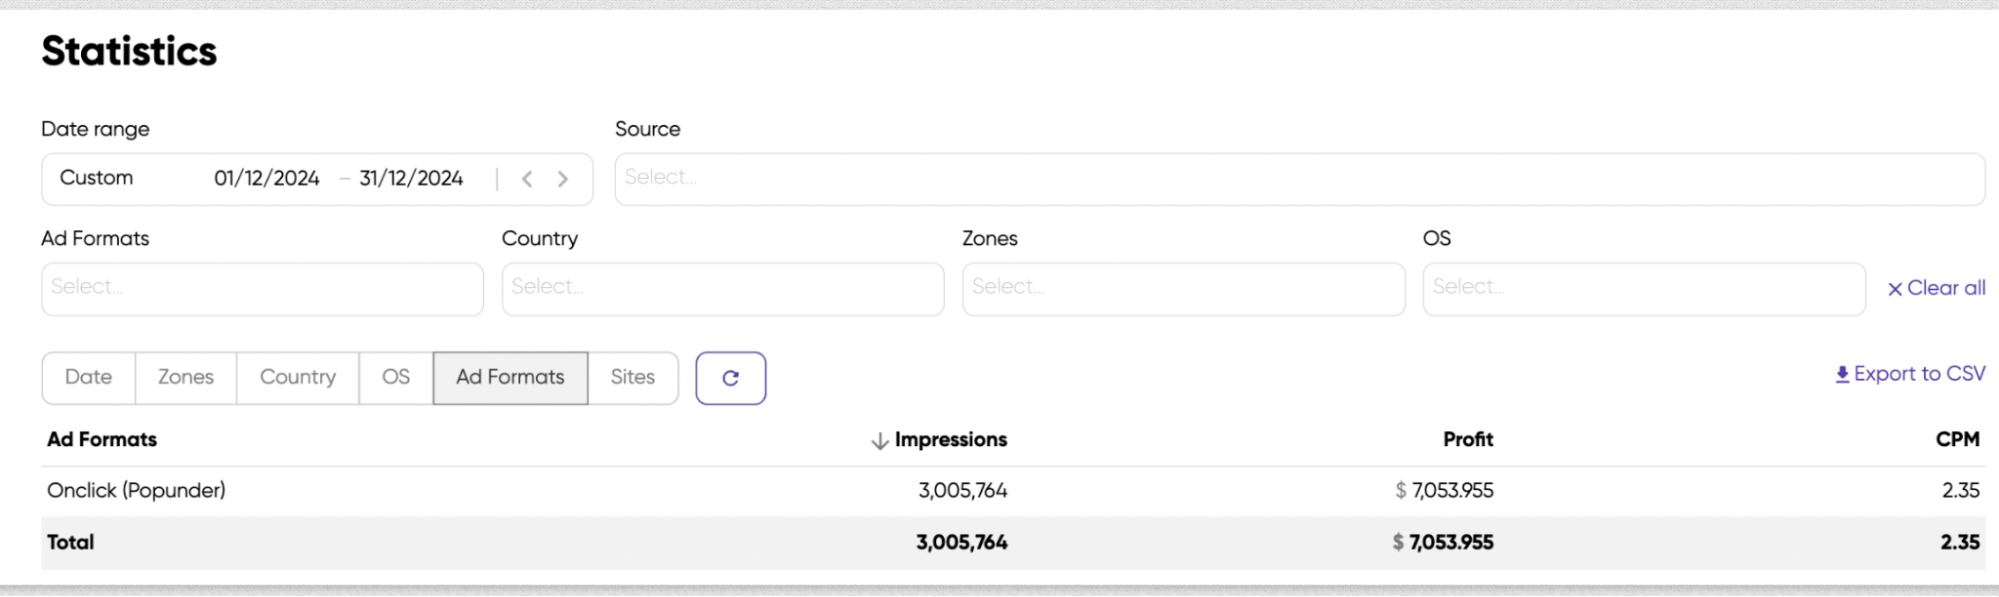Click the end date 31/12/2024 field

click(x=411, y=179)
